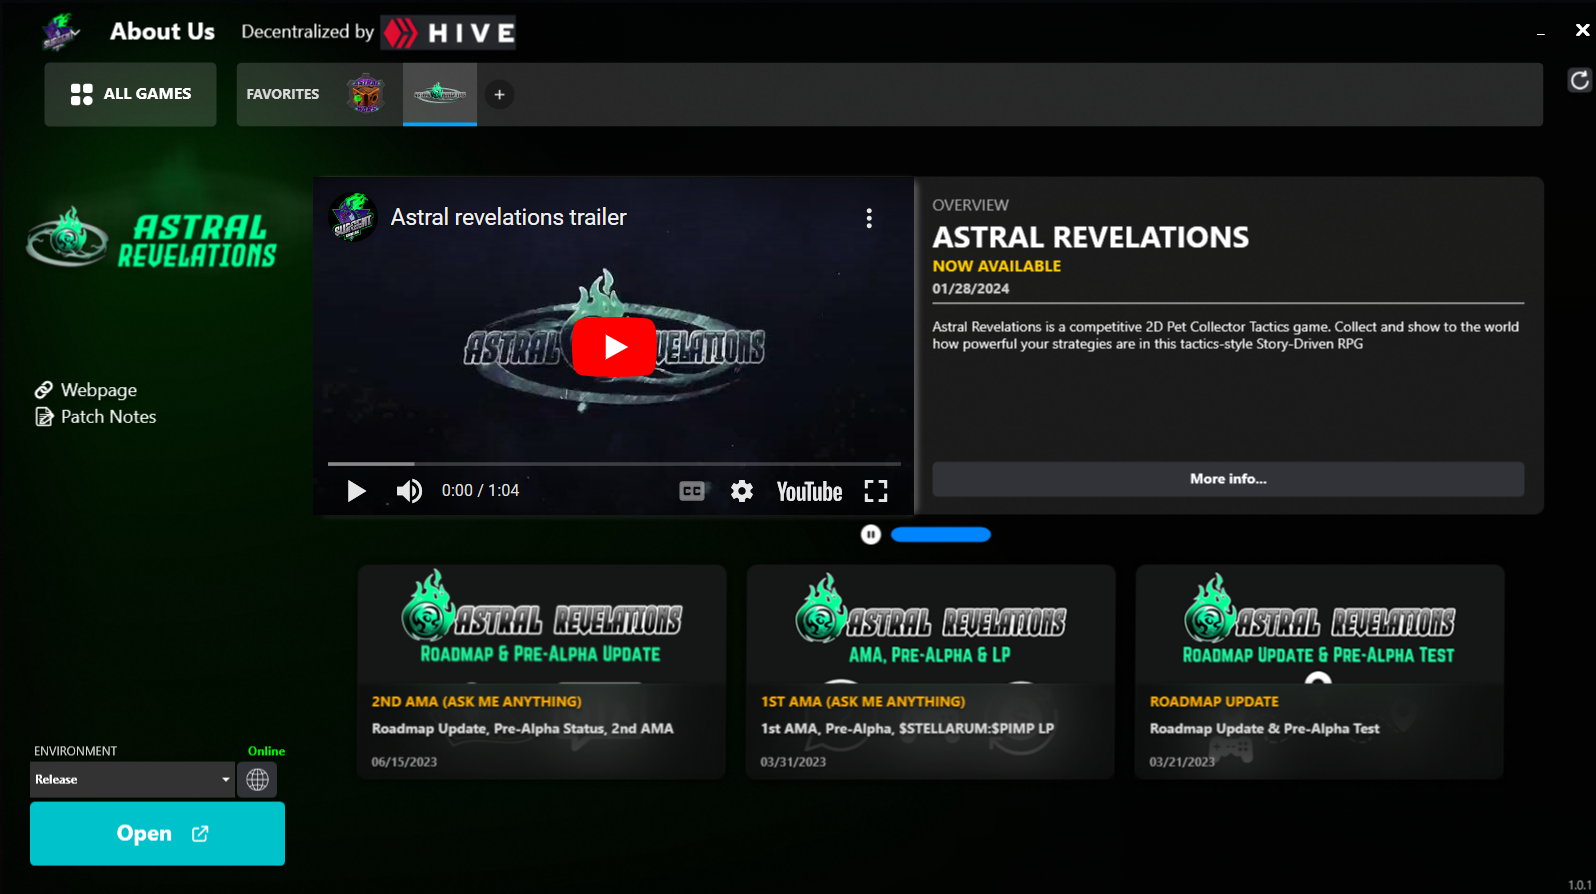
Task: Click the 06/15/2023 date on card
Action: point(404,762)
